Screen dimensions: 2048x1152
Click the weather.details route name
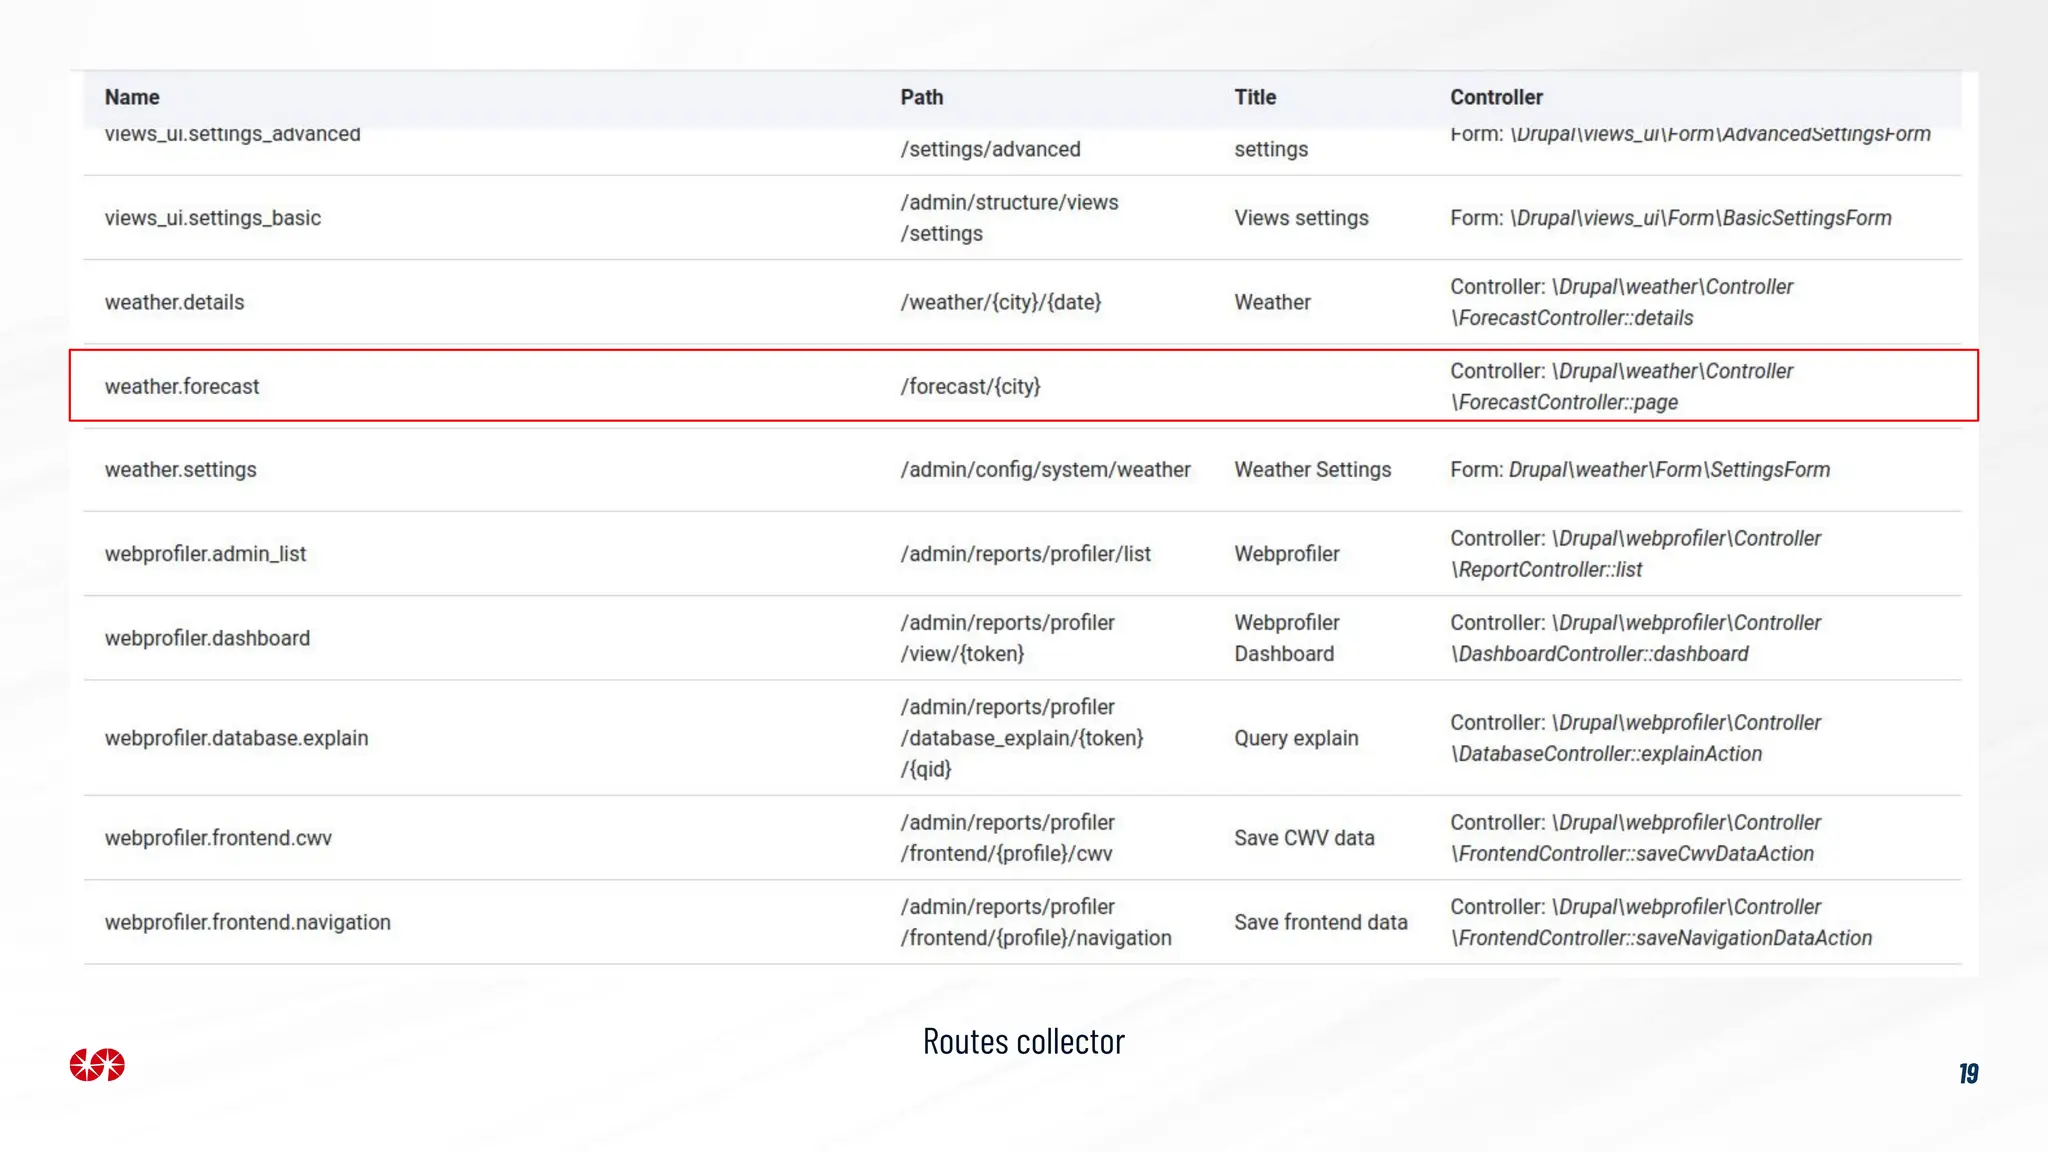174,302
